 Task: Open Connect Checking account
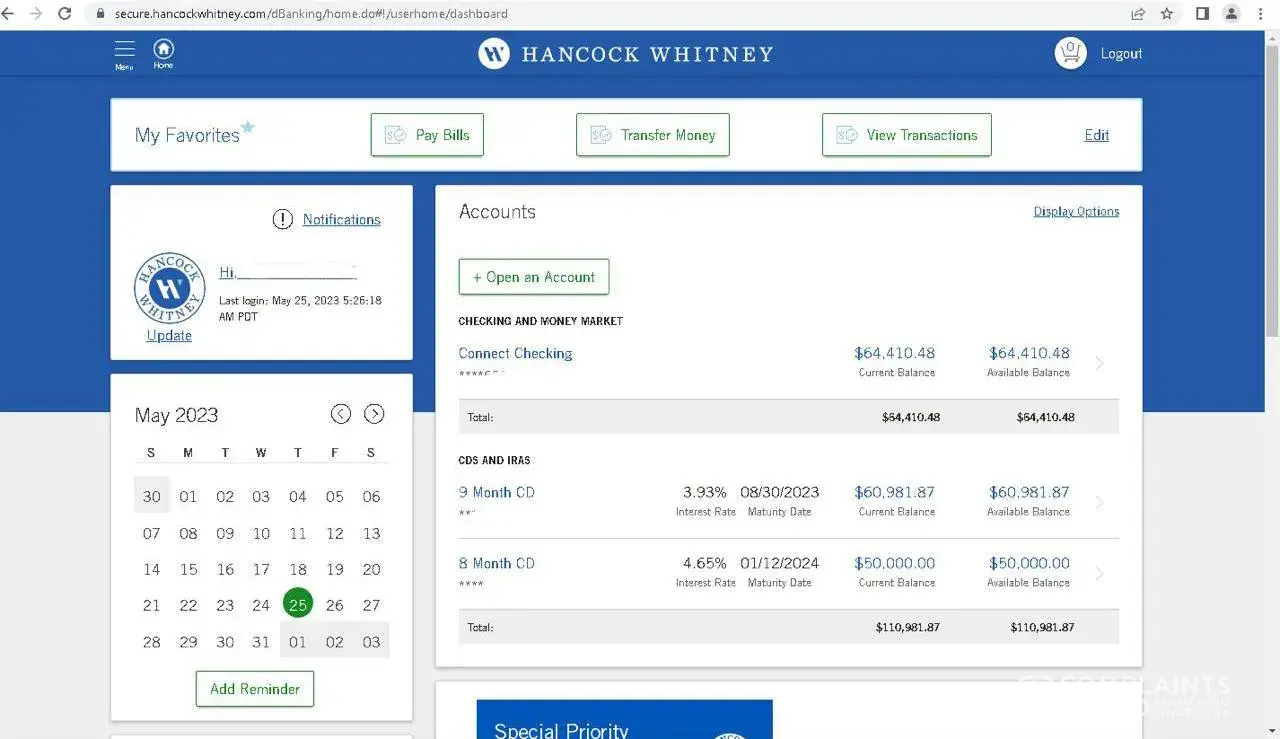515,353
